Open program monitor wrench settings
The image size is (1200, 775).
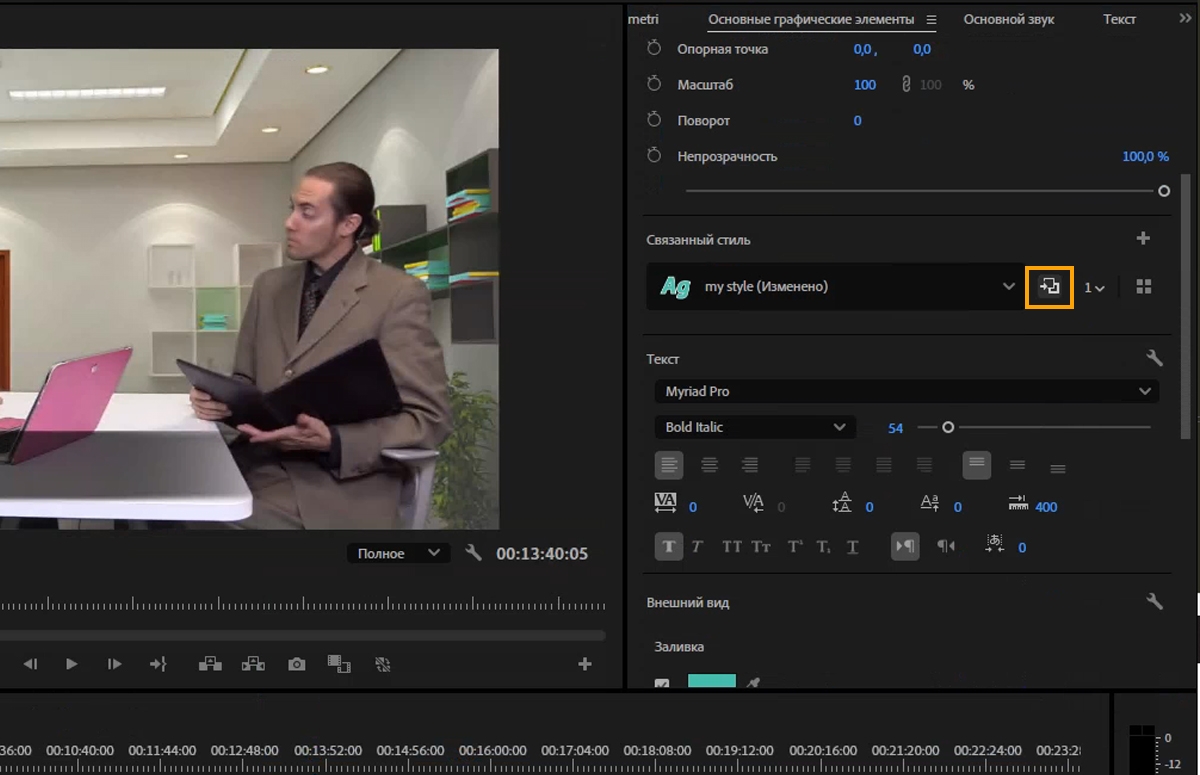[x=474, y=553]
